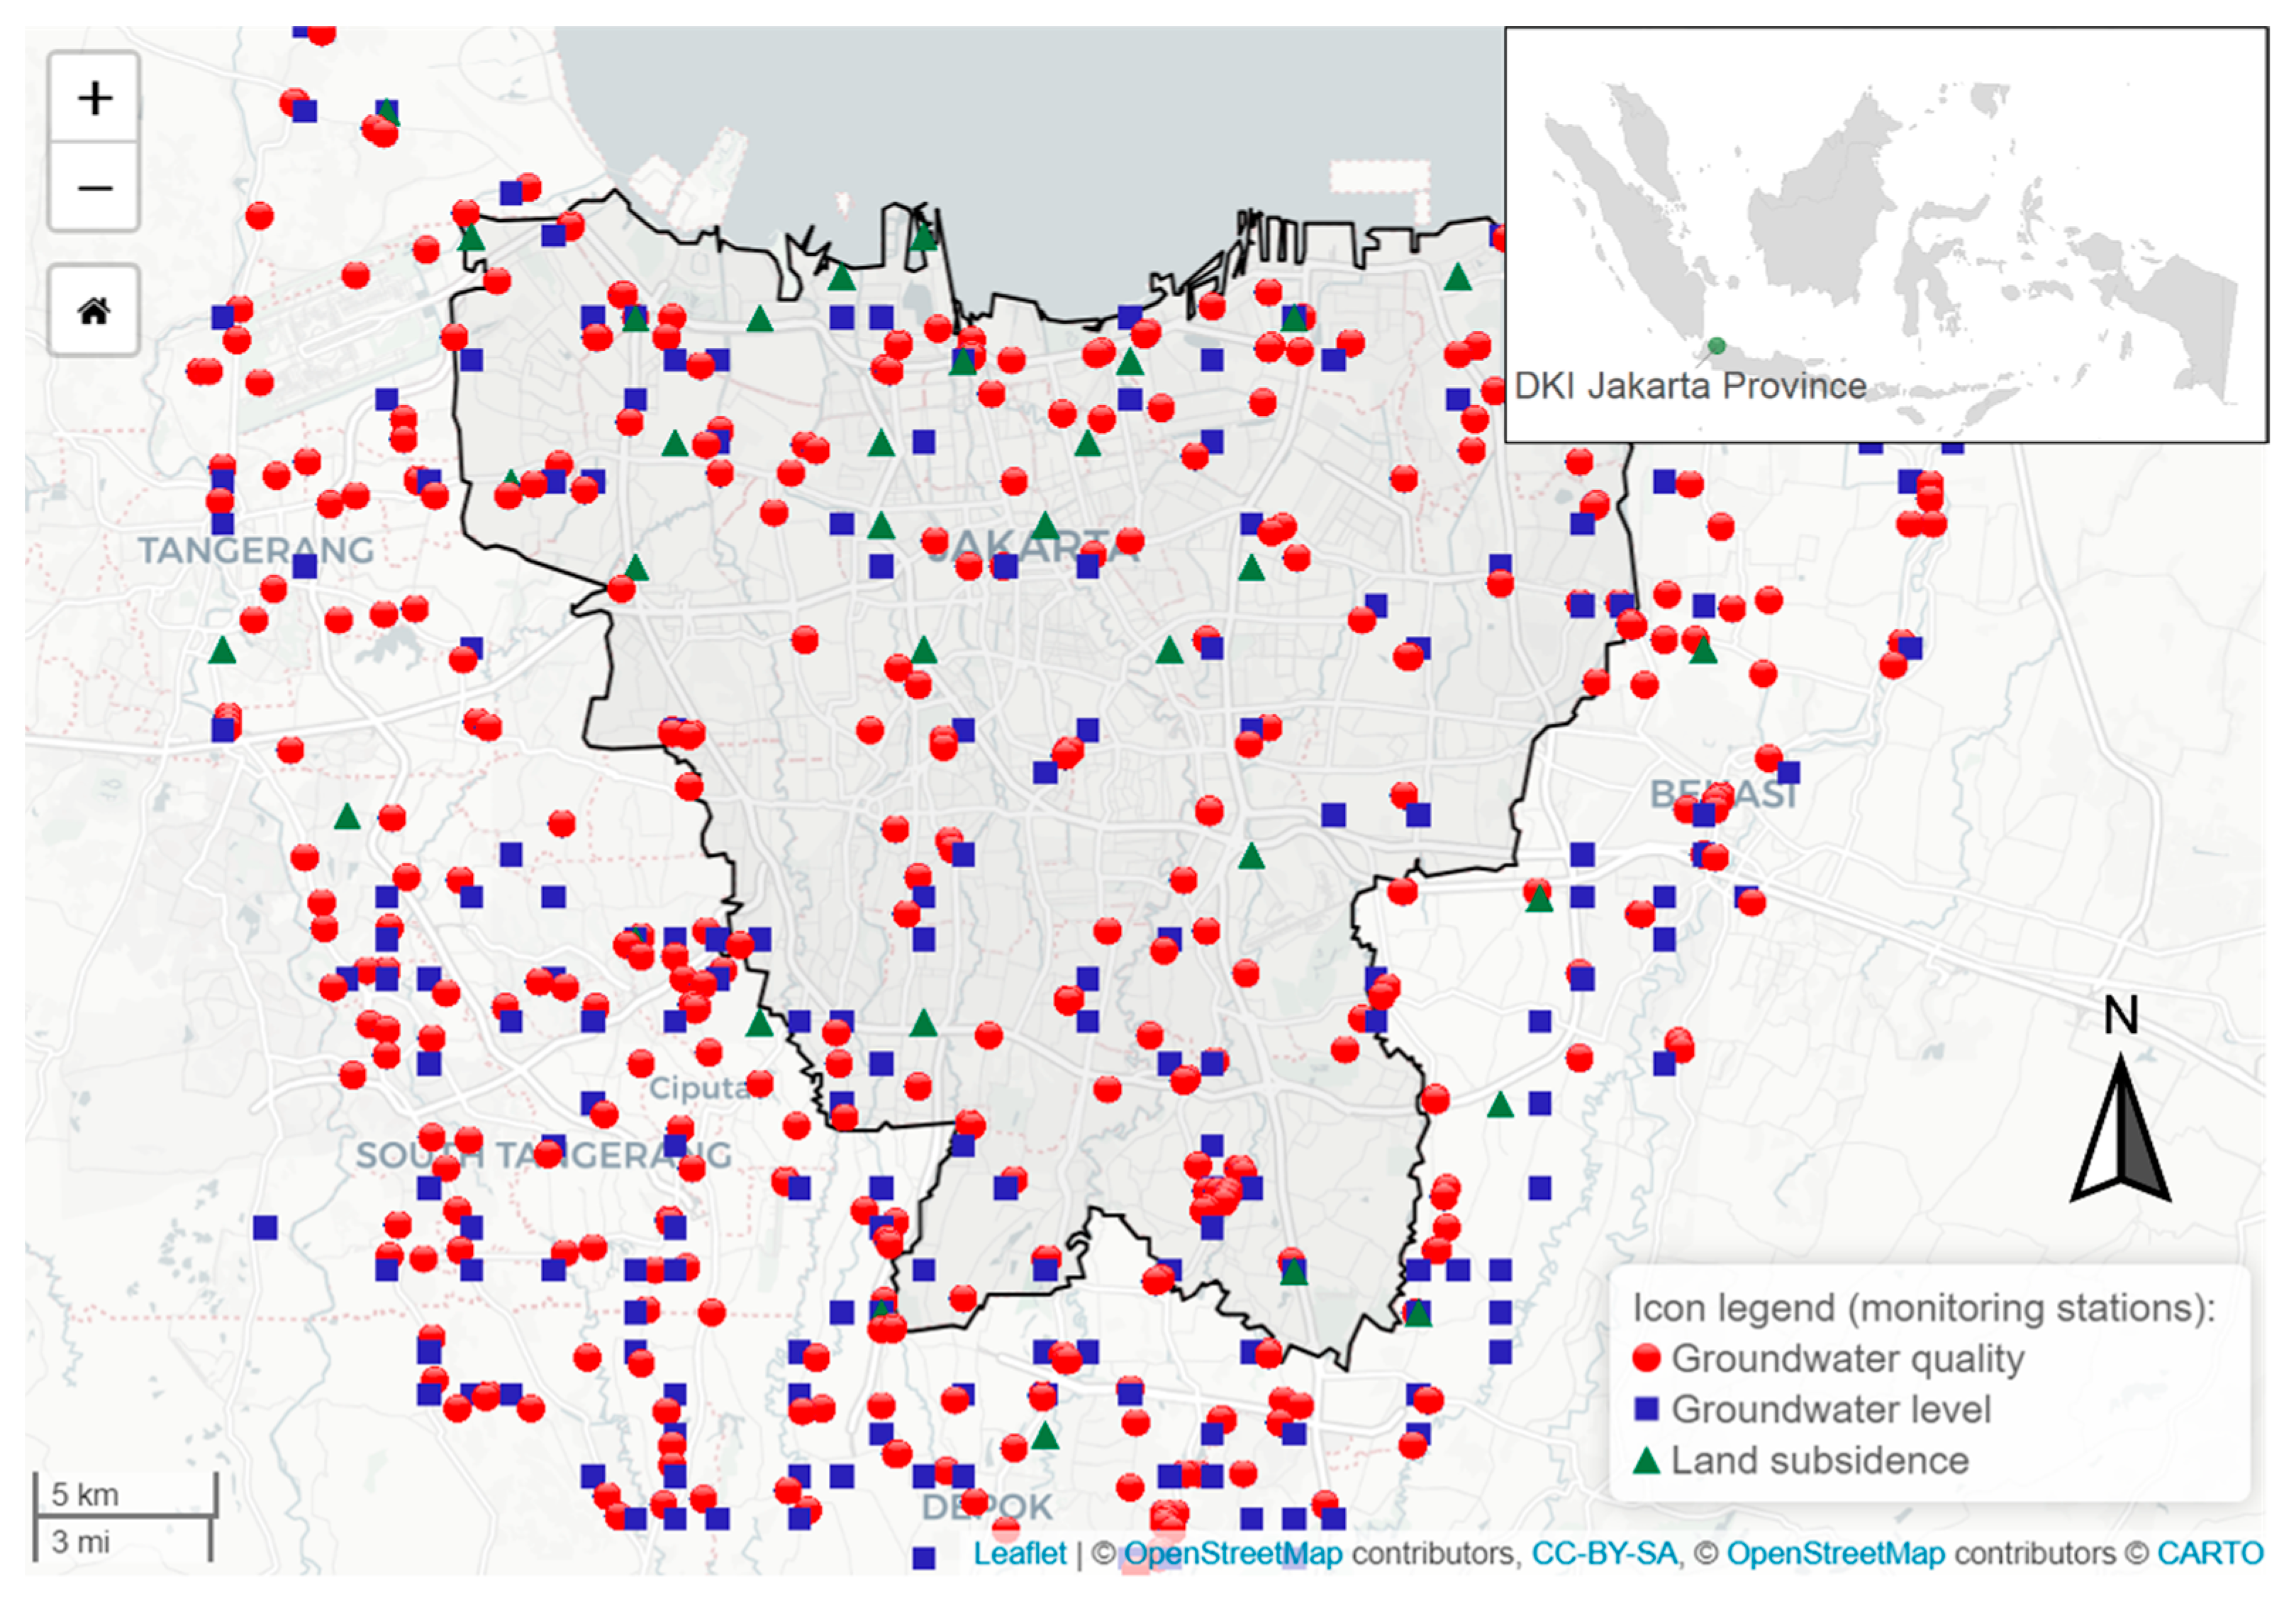Click the TANGERANG city label
The width and height of the screenshot is (2296, 1603).
tap(256, 550)
